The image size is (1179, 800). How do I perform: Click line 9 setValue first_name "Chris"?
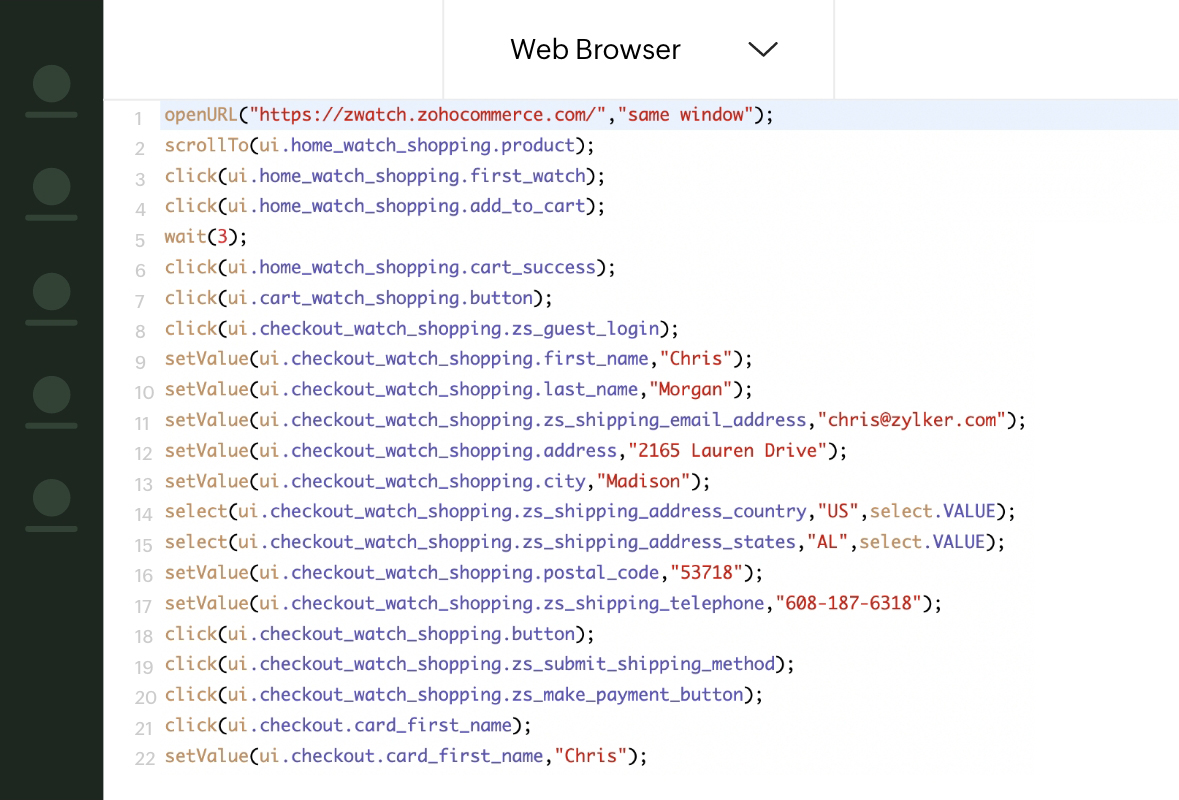pyautogui.click(x=458, y=359)
